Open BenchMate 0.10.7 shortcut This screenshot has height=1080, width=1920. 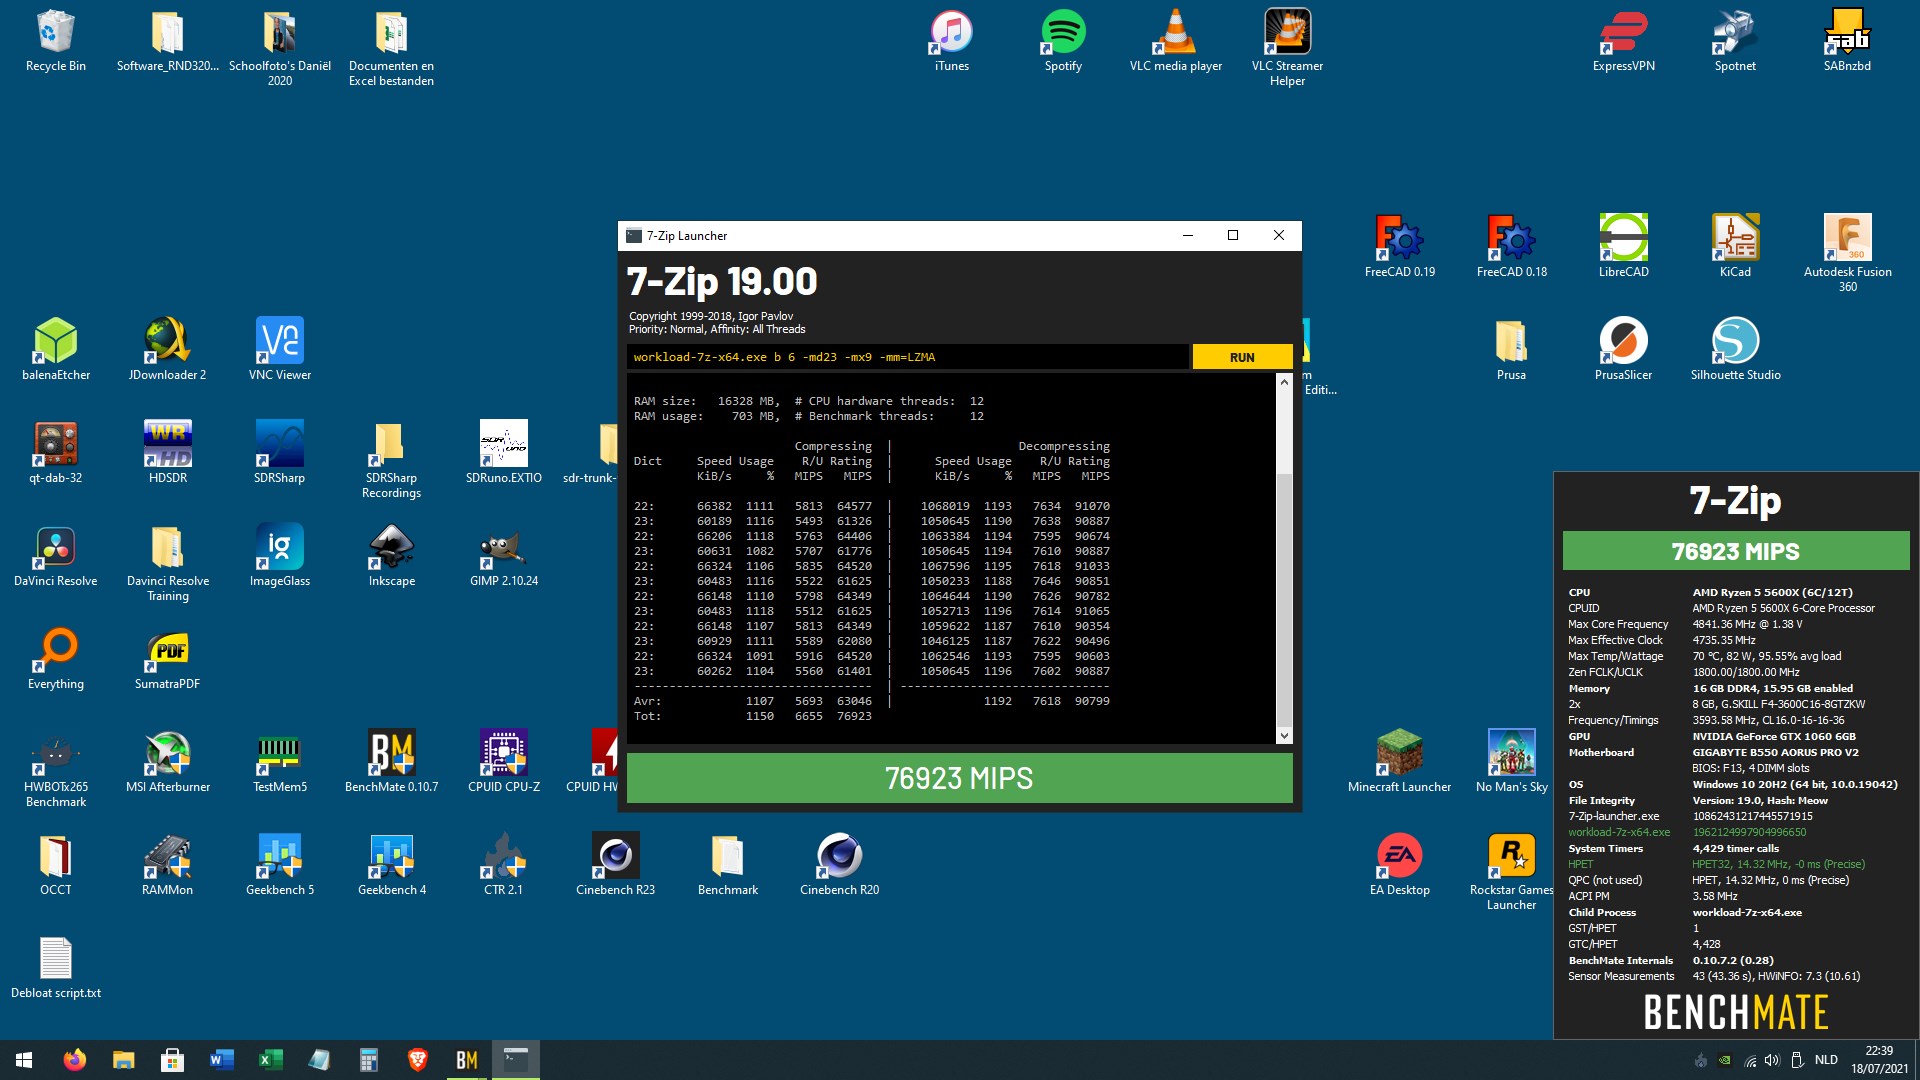point(392,762)
